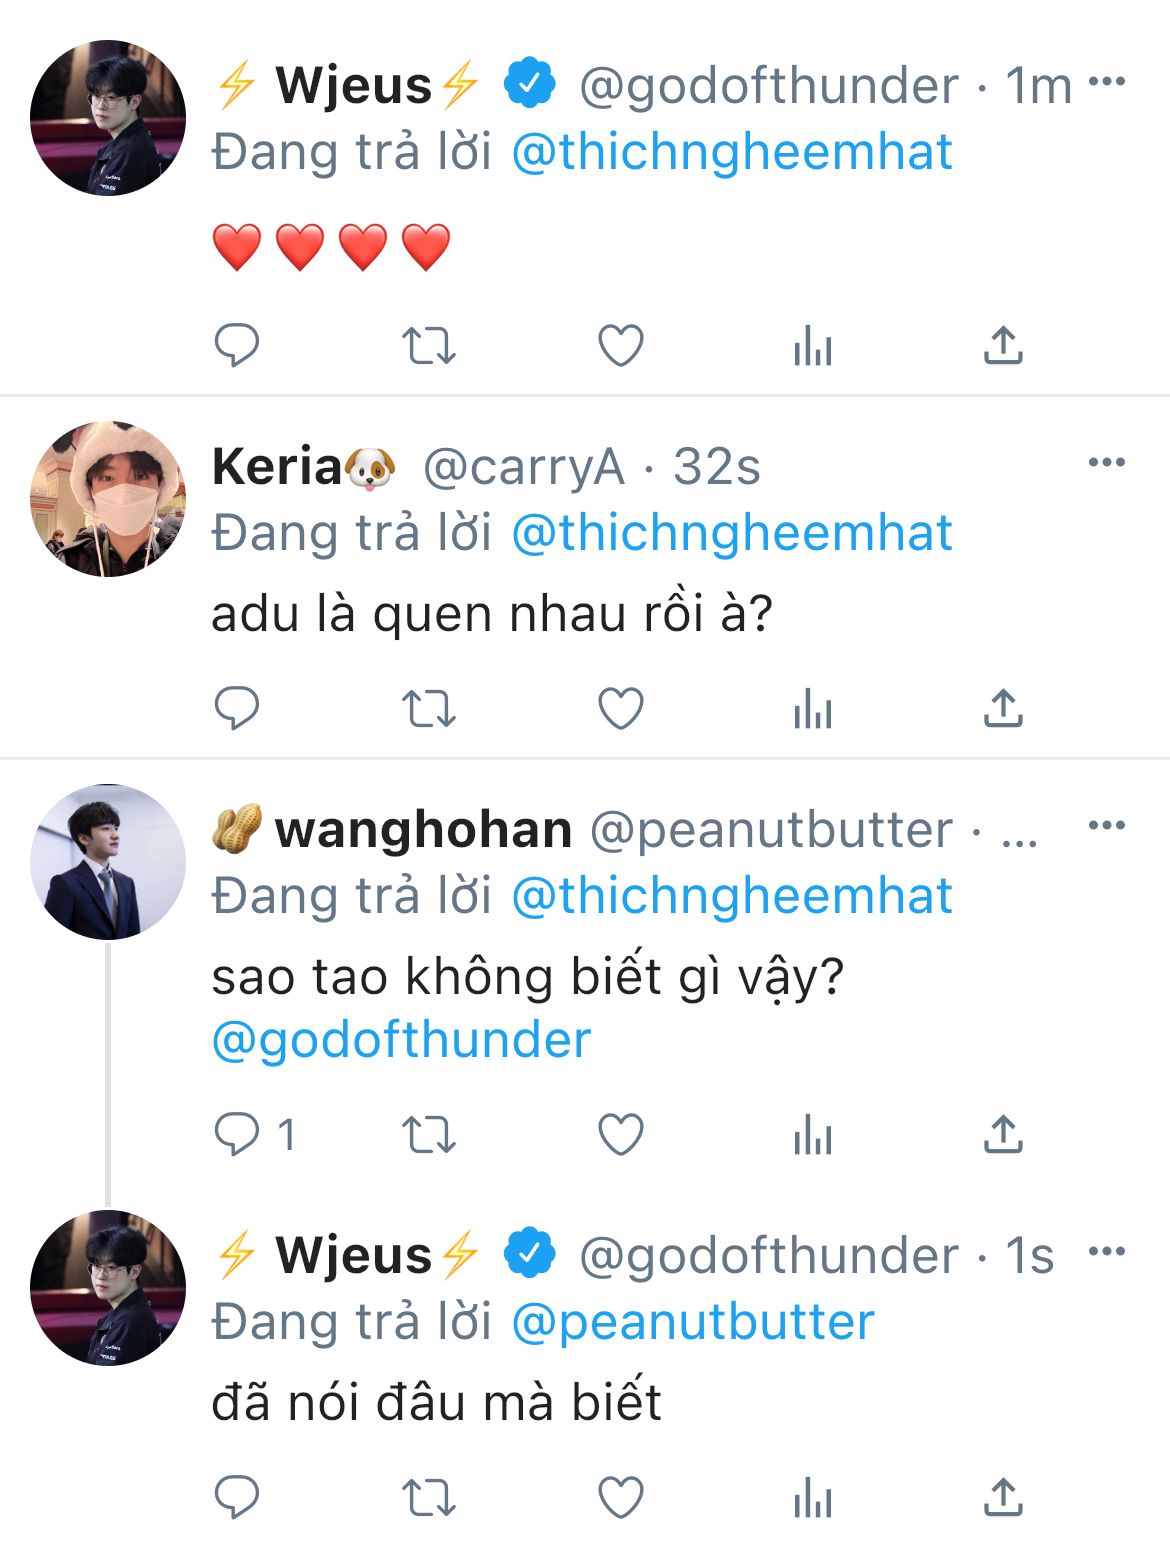Viewport: 1170px width, 1545px height.
Task: Retweet Wjeus's four hearts tweet
Action: [428, 346]
